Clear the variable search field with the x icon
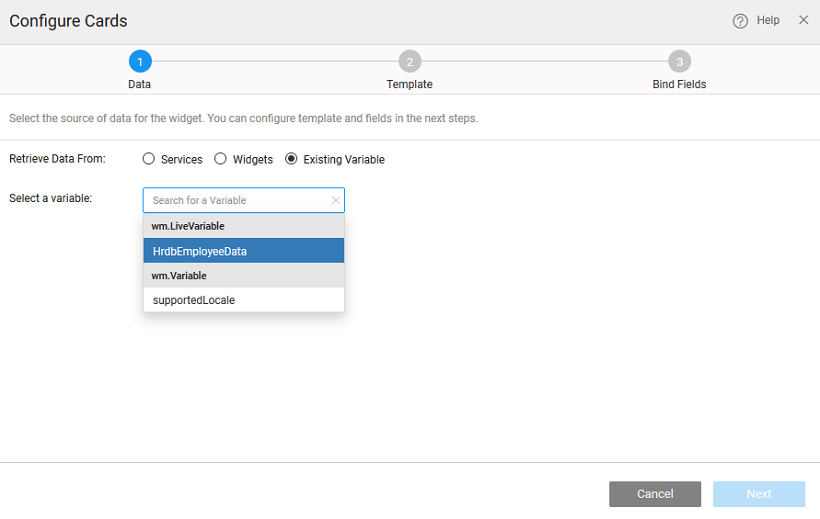The width and height of the screenshot is (820, 519). pyautogui.click(x=335, y=200)
